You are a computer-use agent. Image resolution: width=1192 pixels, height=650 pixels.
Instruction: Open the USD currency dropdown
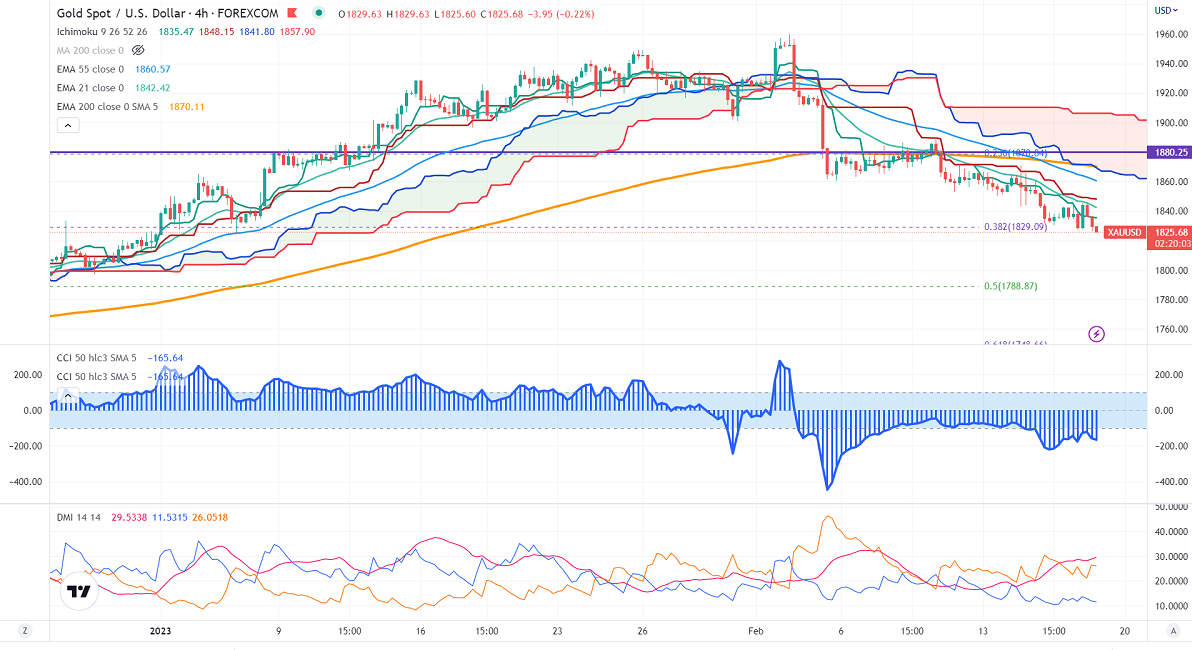point(1166,10)
